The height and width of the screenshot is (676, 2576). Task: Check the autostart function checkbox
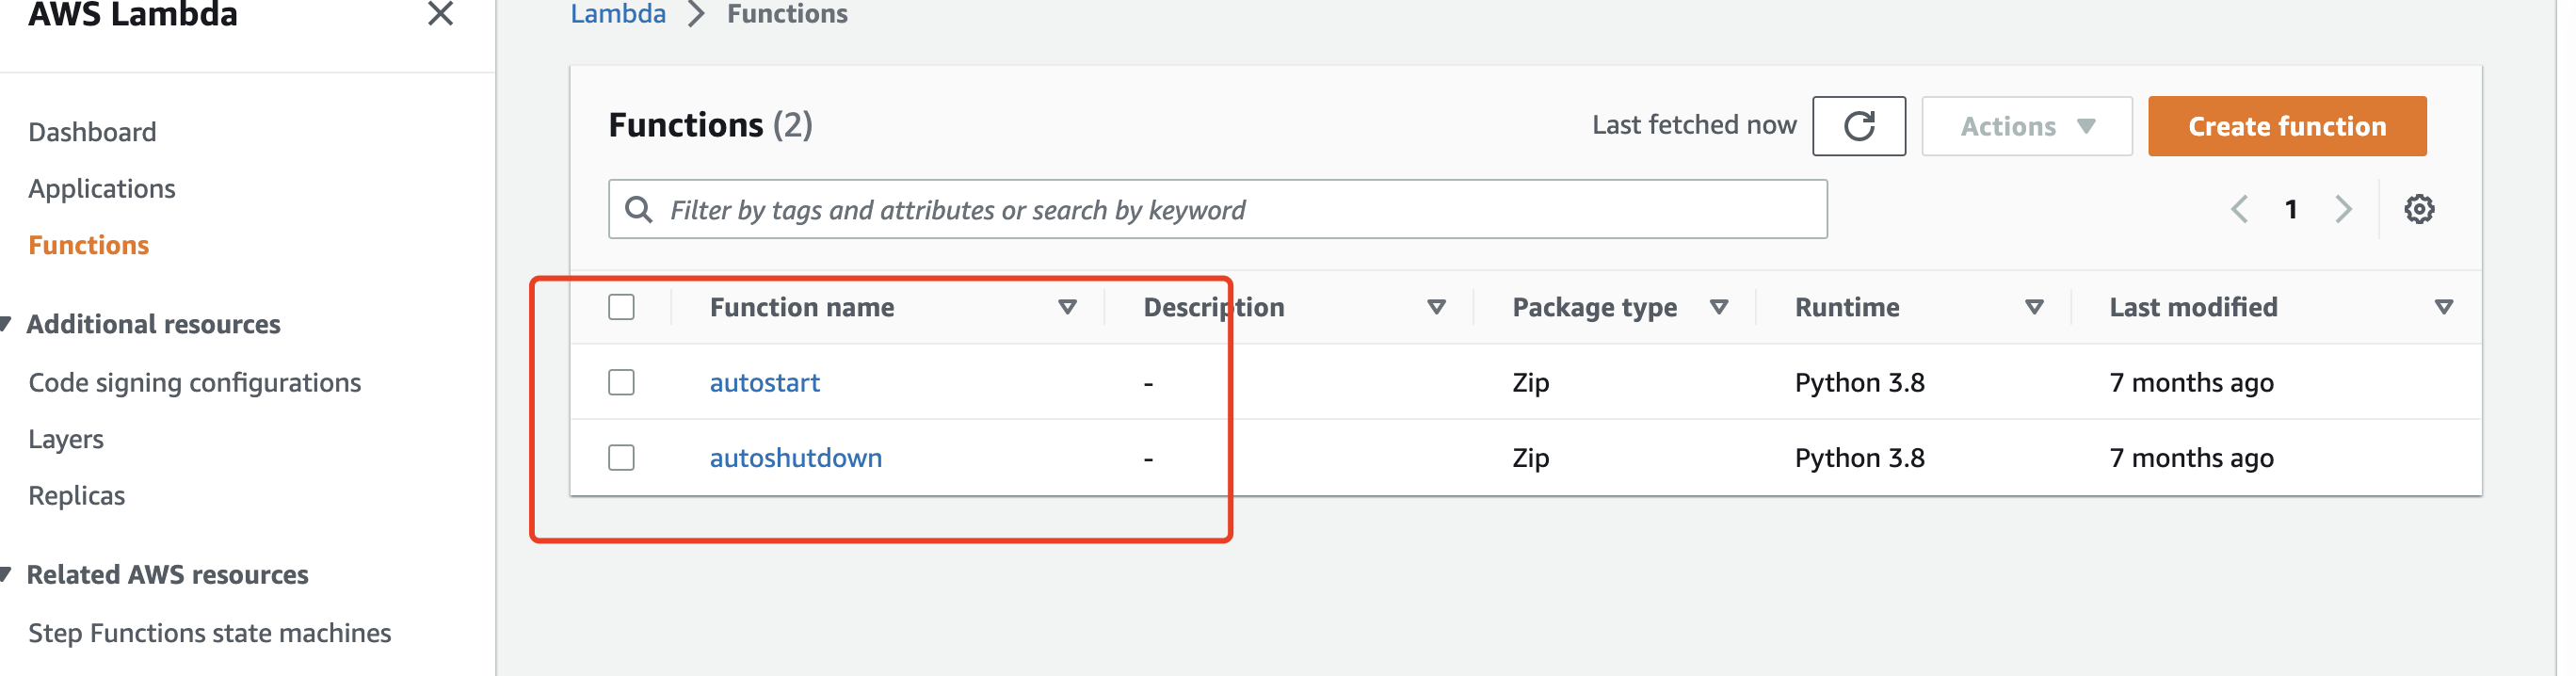(x=621, y=382)
